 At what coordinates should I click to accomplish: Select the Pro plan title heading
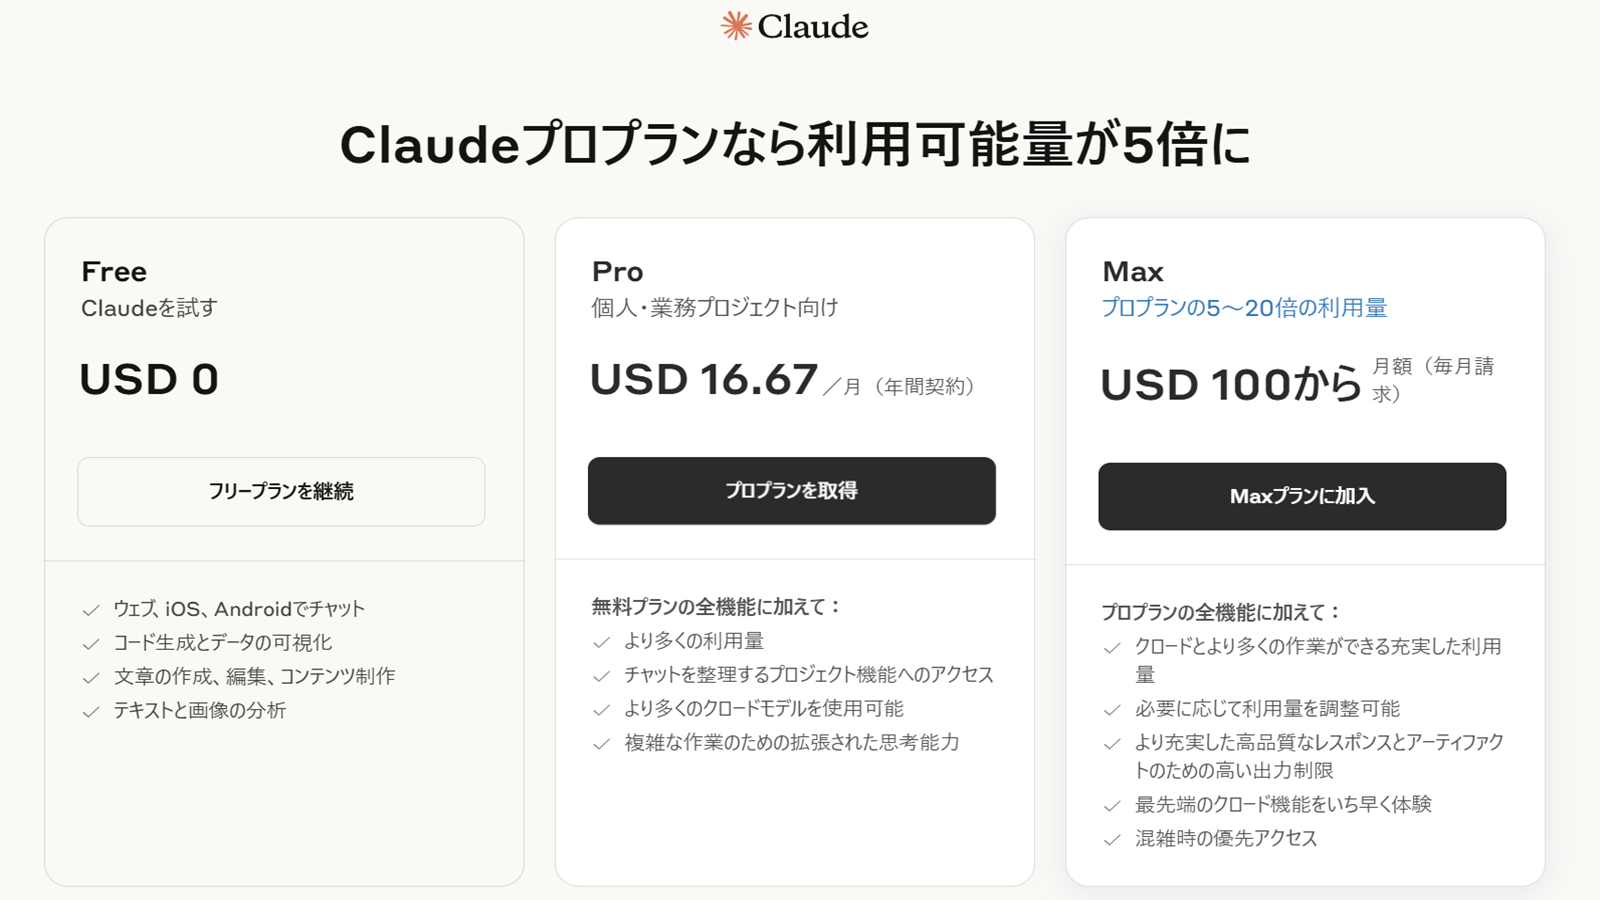coord(617,272)
